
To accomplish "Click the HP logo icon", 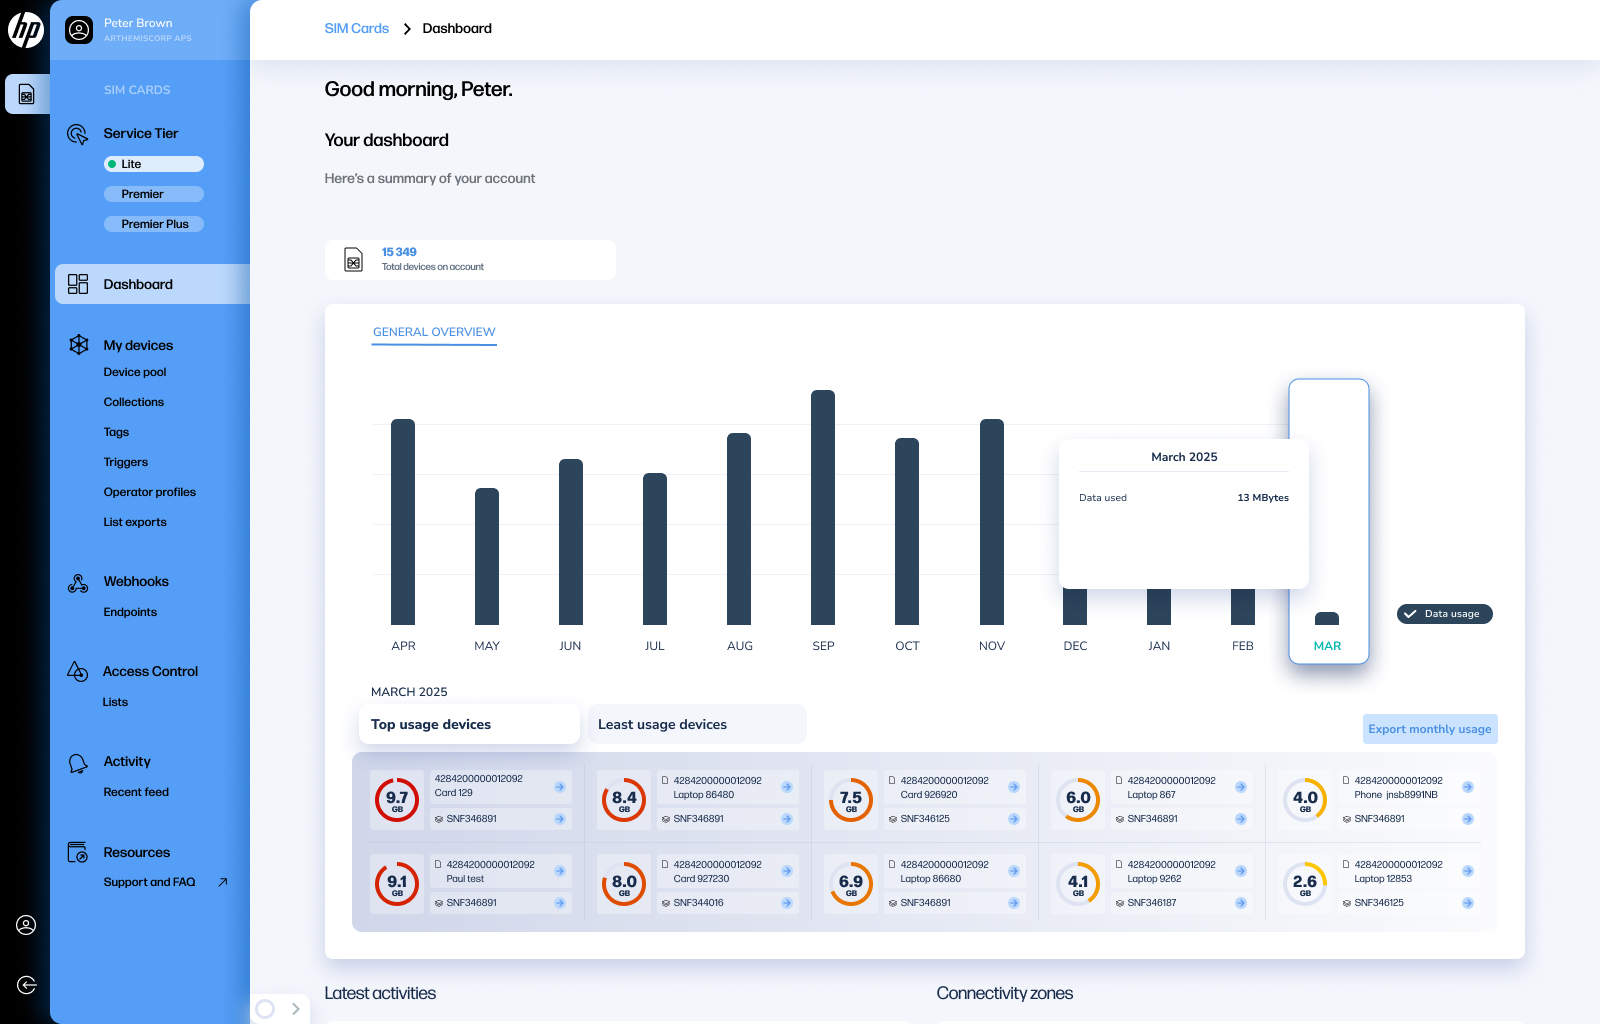I will [x=25, y=30].
